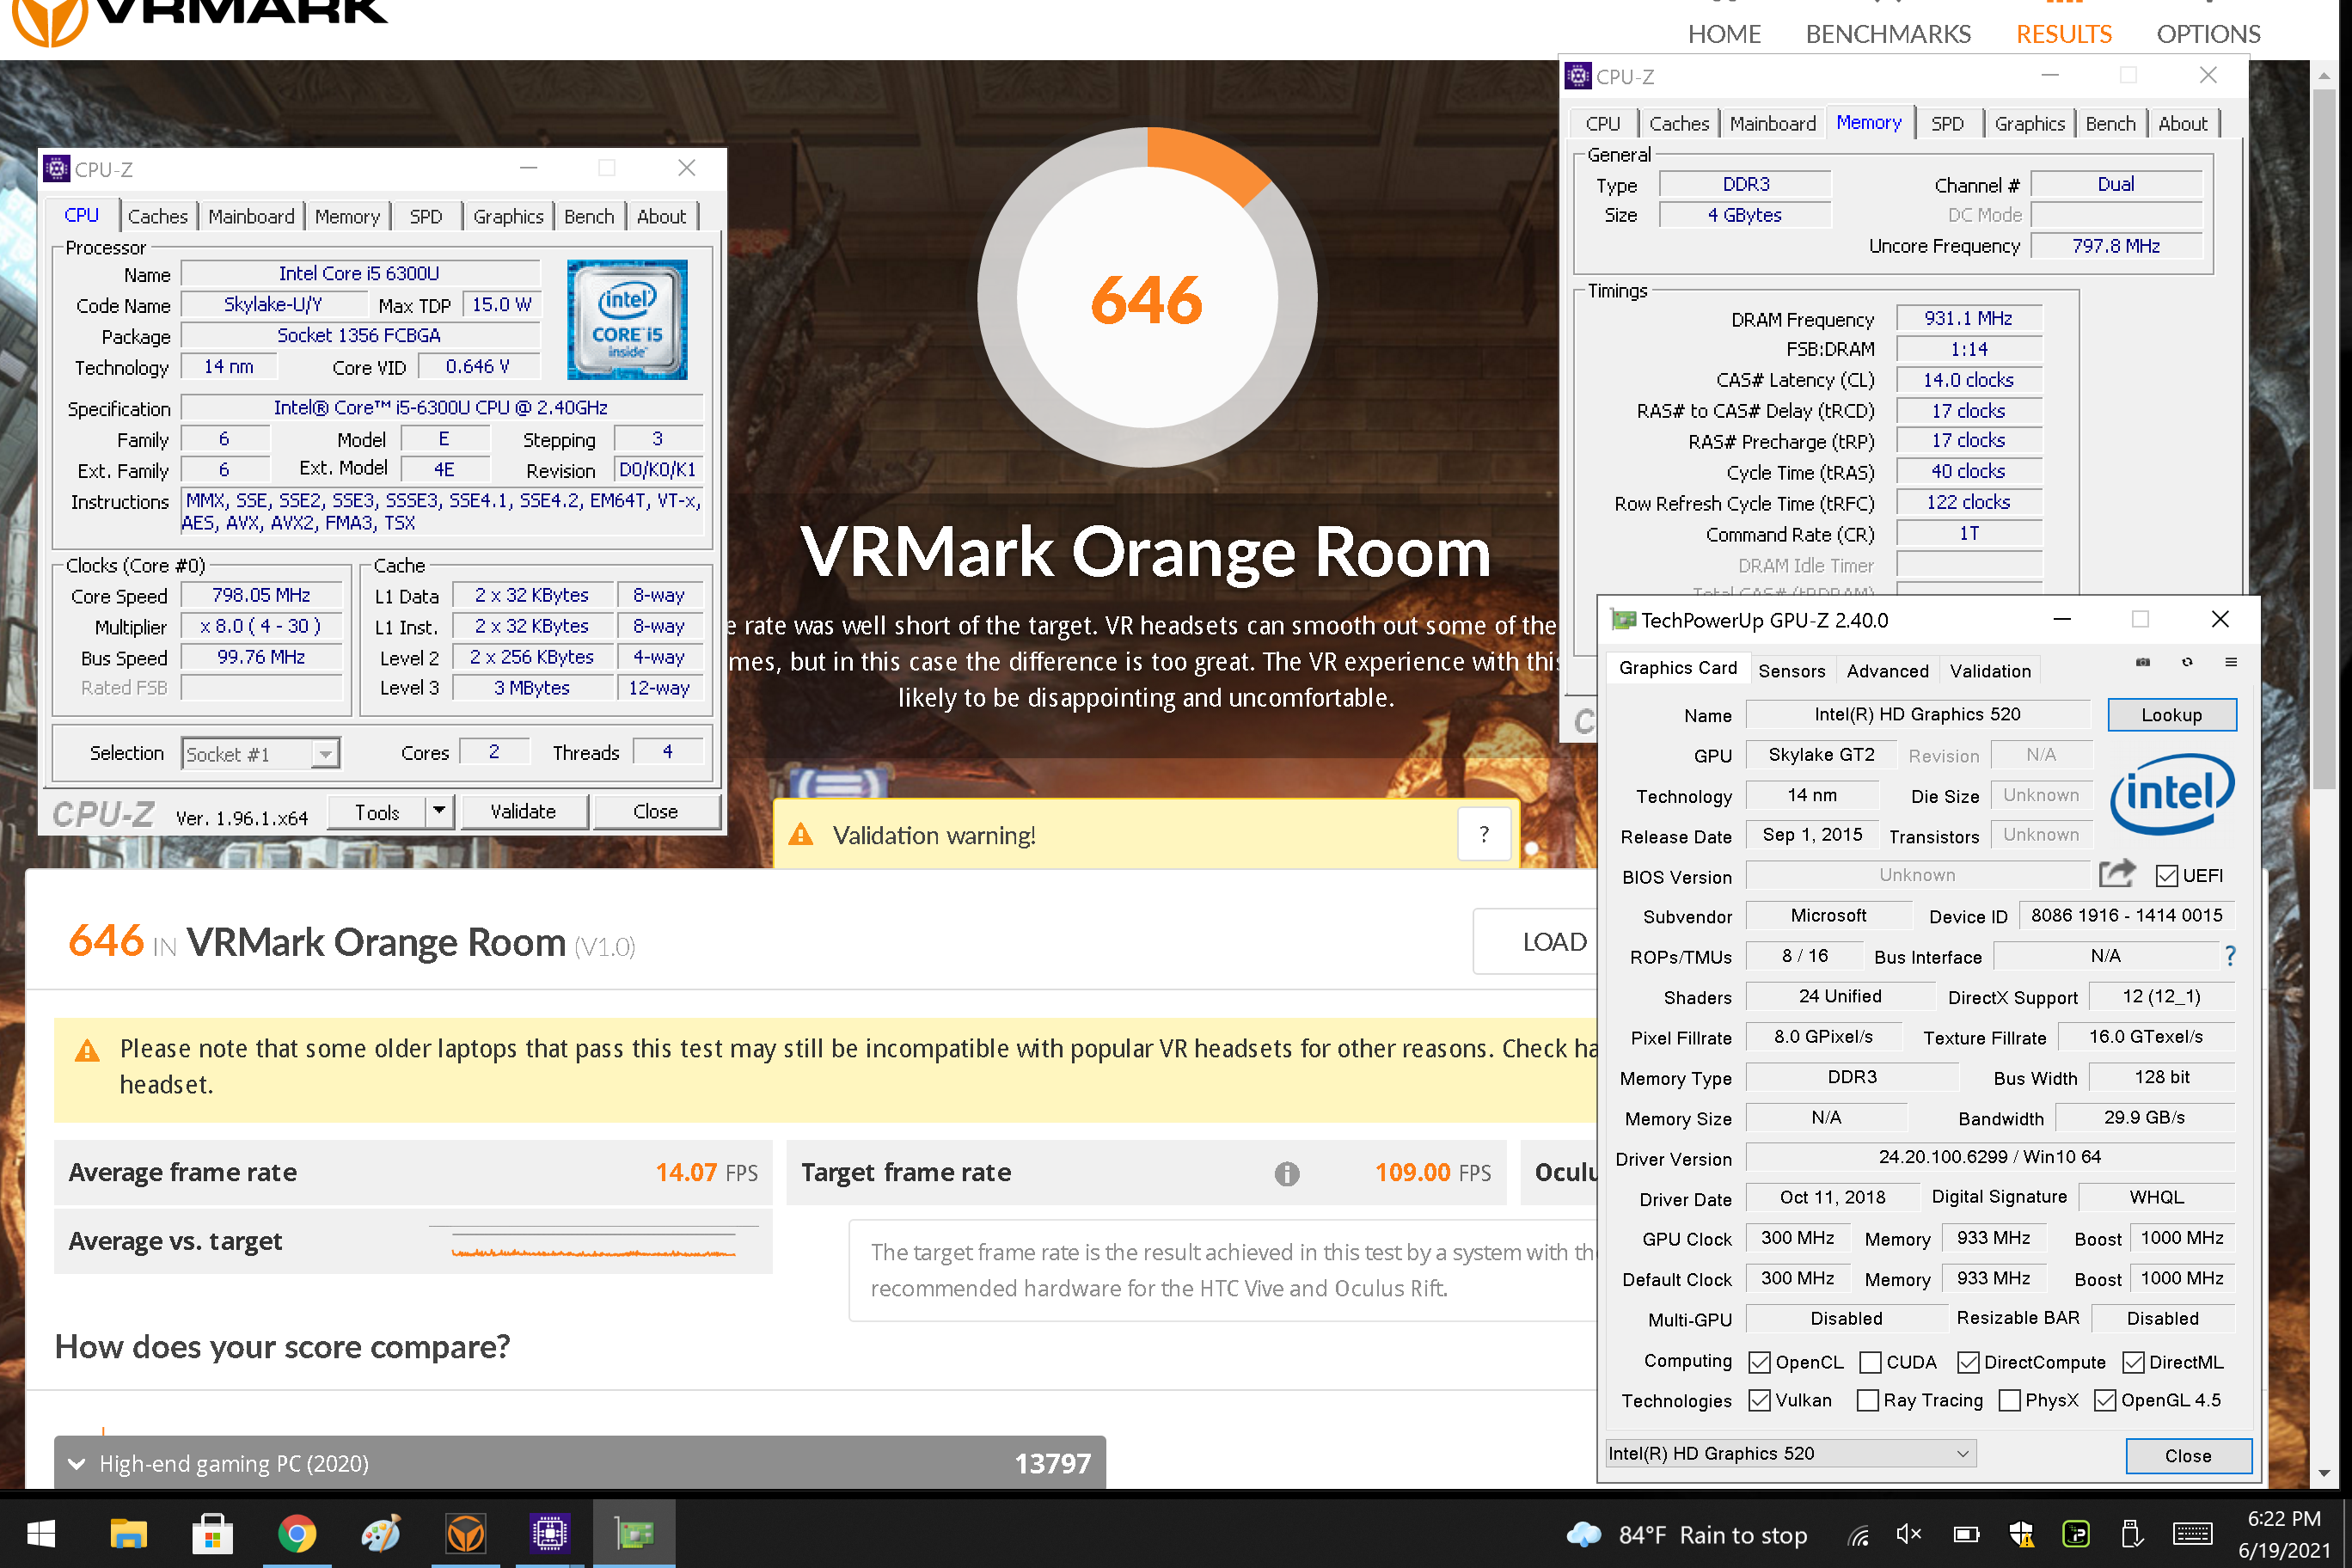This screenshot has width=2352, height=1568.
Task: Toggle the OpenGL 4.5 checkbox
Action: coord(2105,1401)
